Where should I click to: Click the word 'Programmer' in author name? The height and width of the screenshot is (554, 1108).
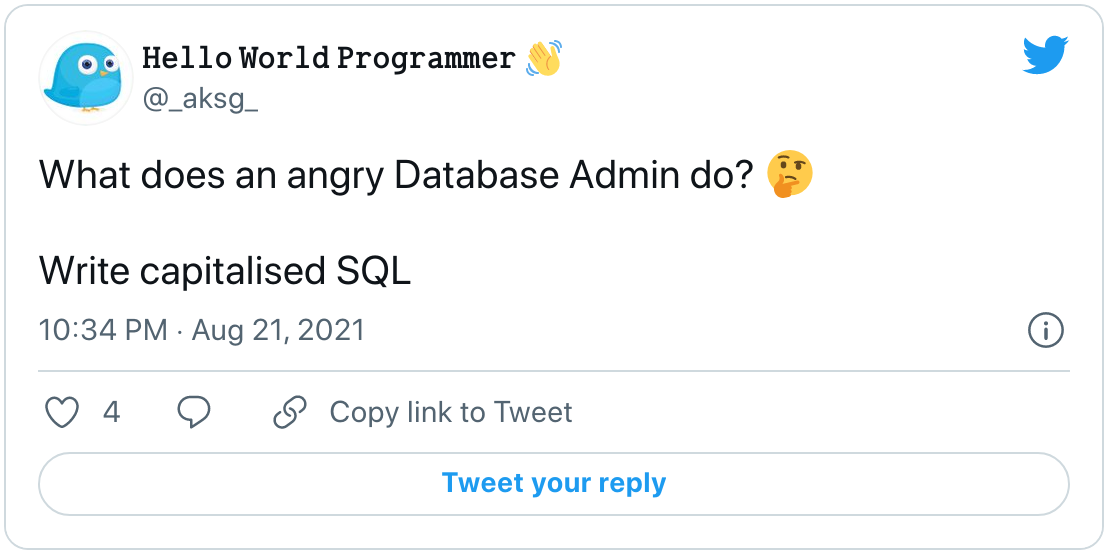coord(425,59)
